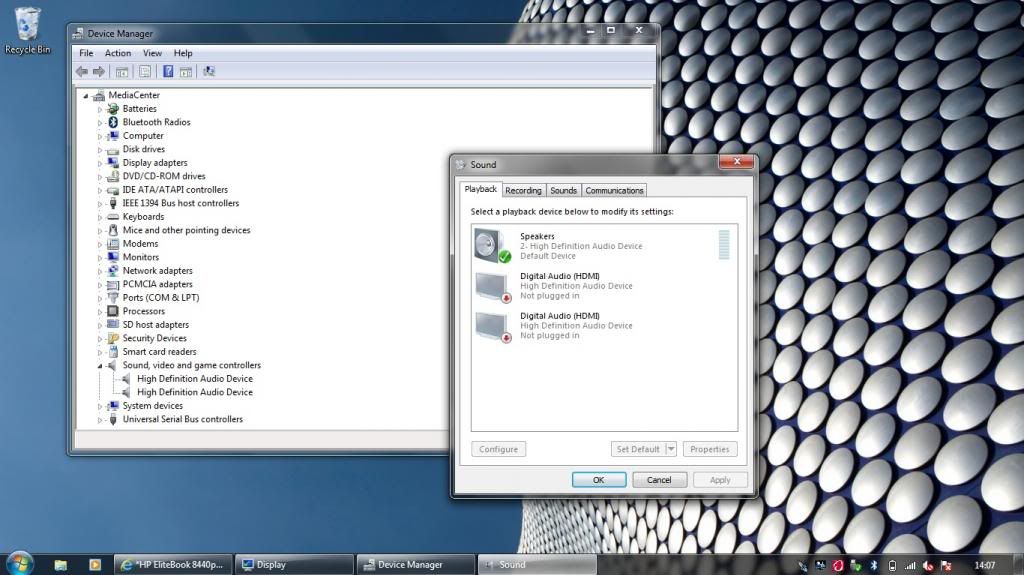Click the battery power tray icon

point(892,565)
